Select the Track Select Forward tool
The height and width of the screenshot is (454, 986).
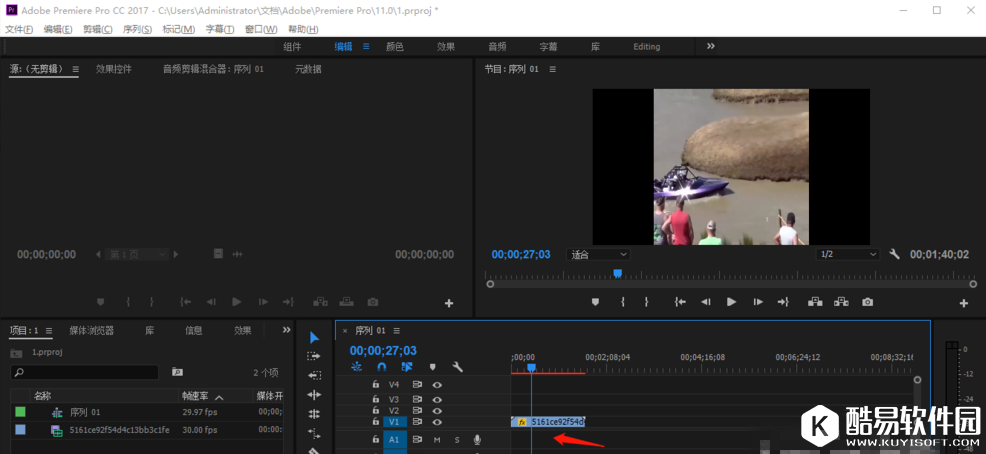pyautogui.click(x=314, y=356)
